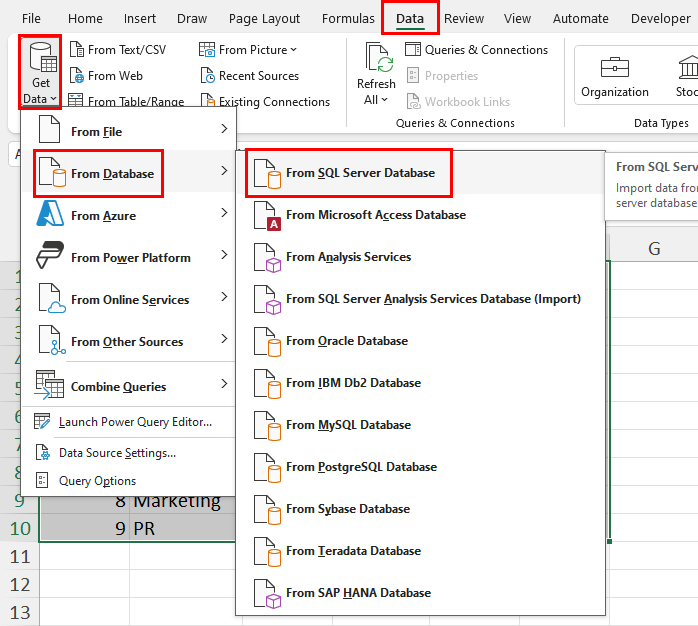Select row 13 header

20,612
